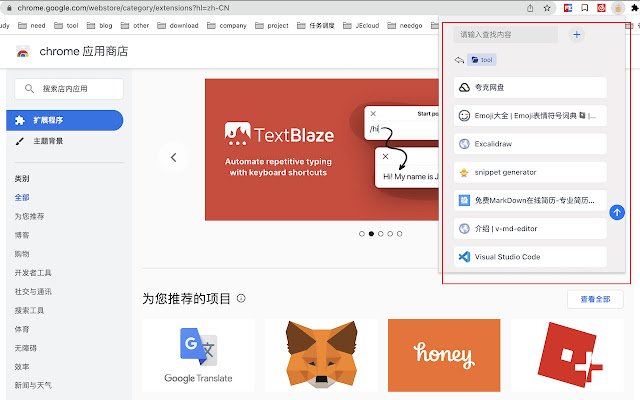The image size is (640, 400).
Task: Open the JEcloud bookmarks folder
Action: coord(361,25)
